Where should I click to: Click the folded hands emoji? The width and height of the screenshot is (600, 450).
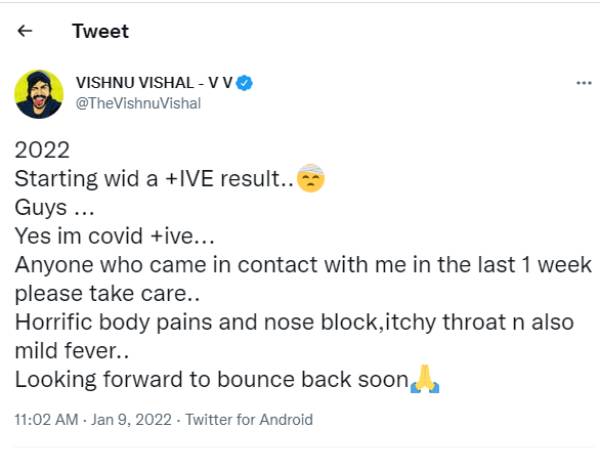coord(425,379)
